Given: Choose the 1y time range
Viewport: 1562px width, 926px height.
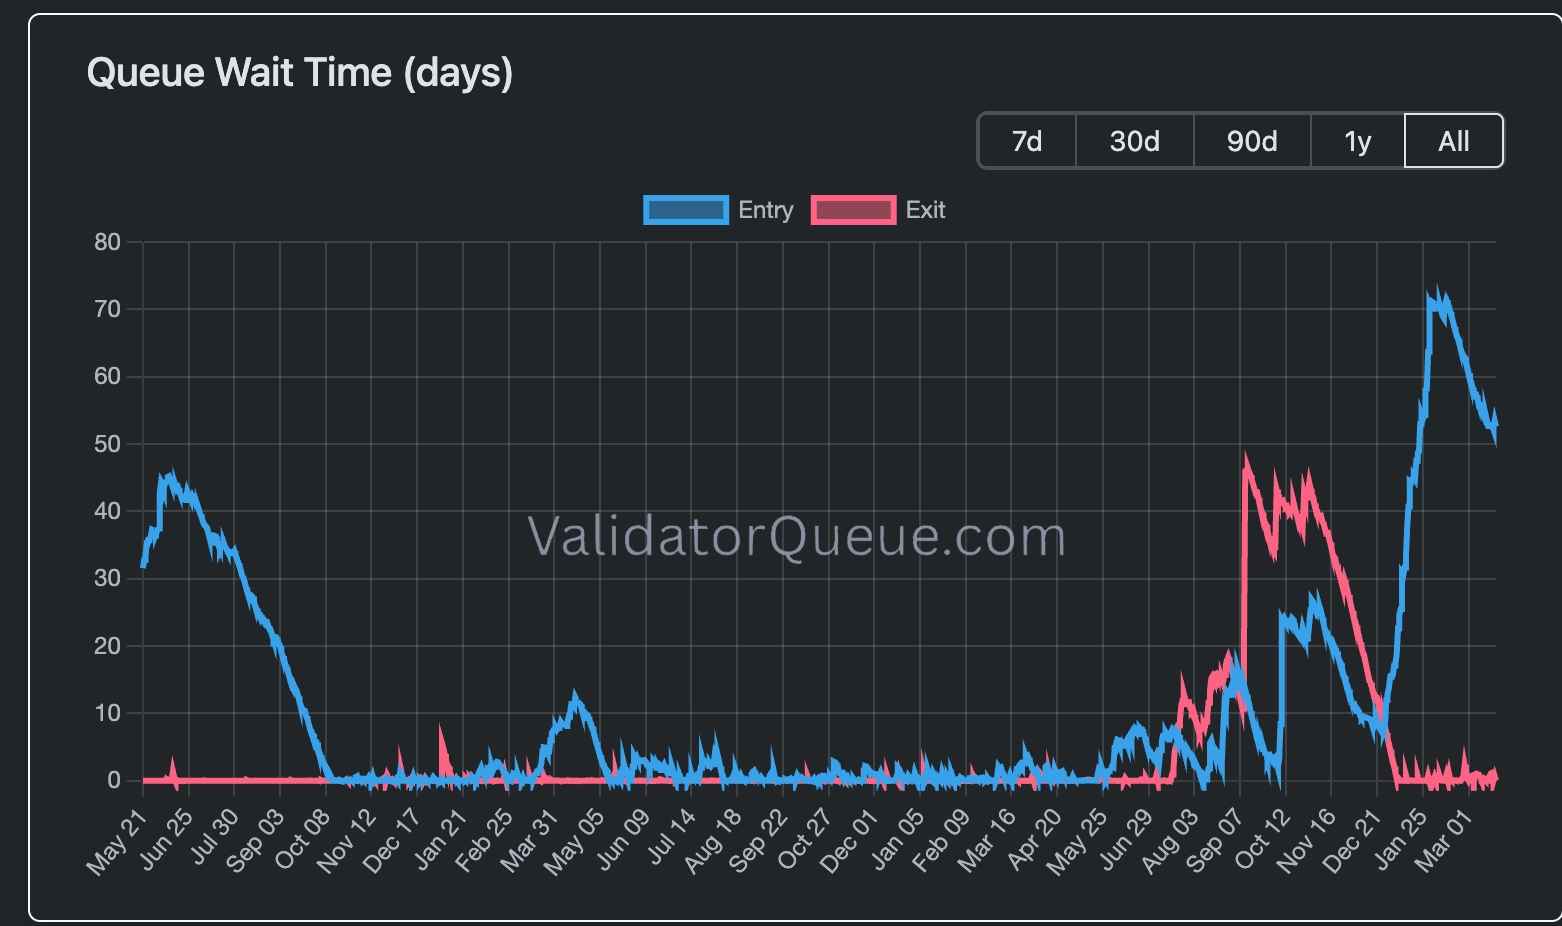Looking at the screenshot, I should pos(1357,141).
